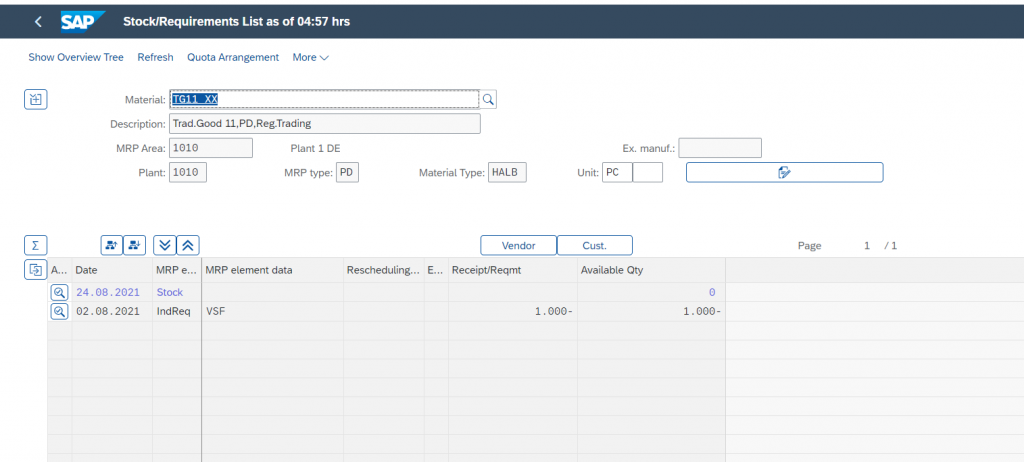Click the Material Type field HALB
The width and height of the screenshot is (1024, 462).
point(507,173)
